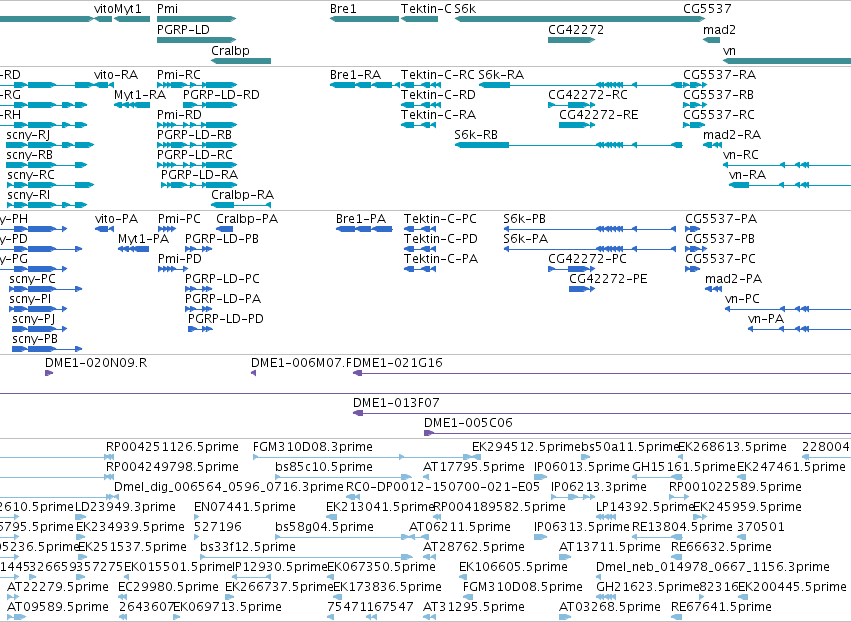Select the bs58g04.5prime EST label
Screen dimensions: 851x622
325,528
